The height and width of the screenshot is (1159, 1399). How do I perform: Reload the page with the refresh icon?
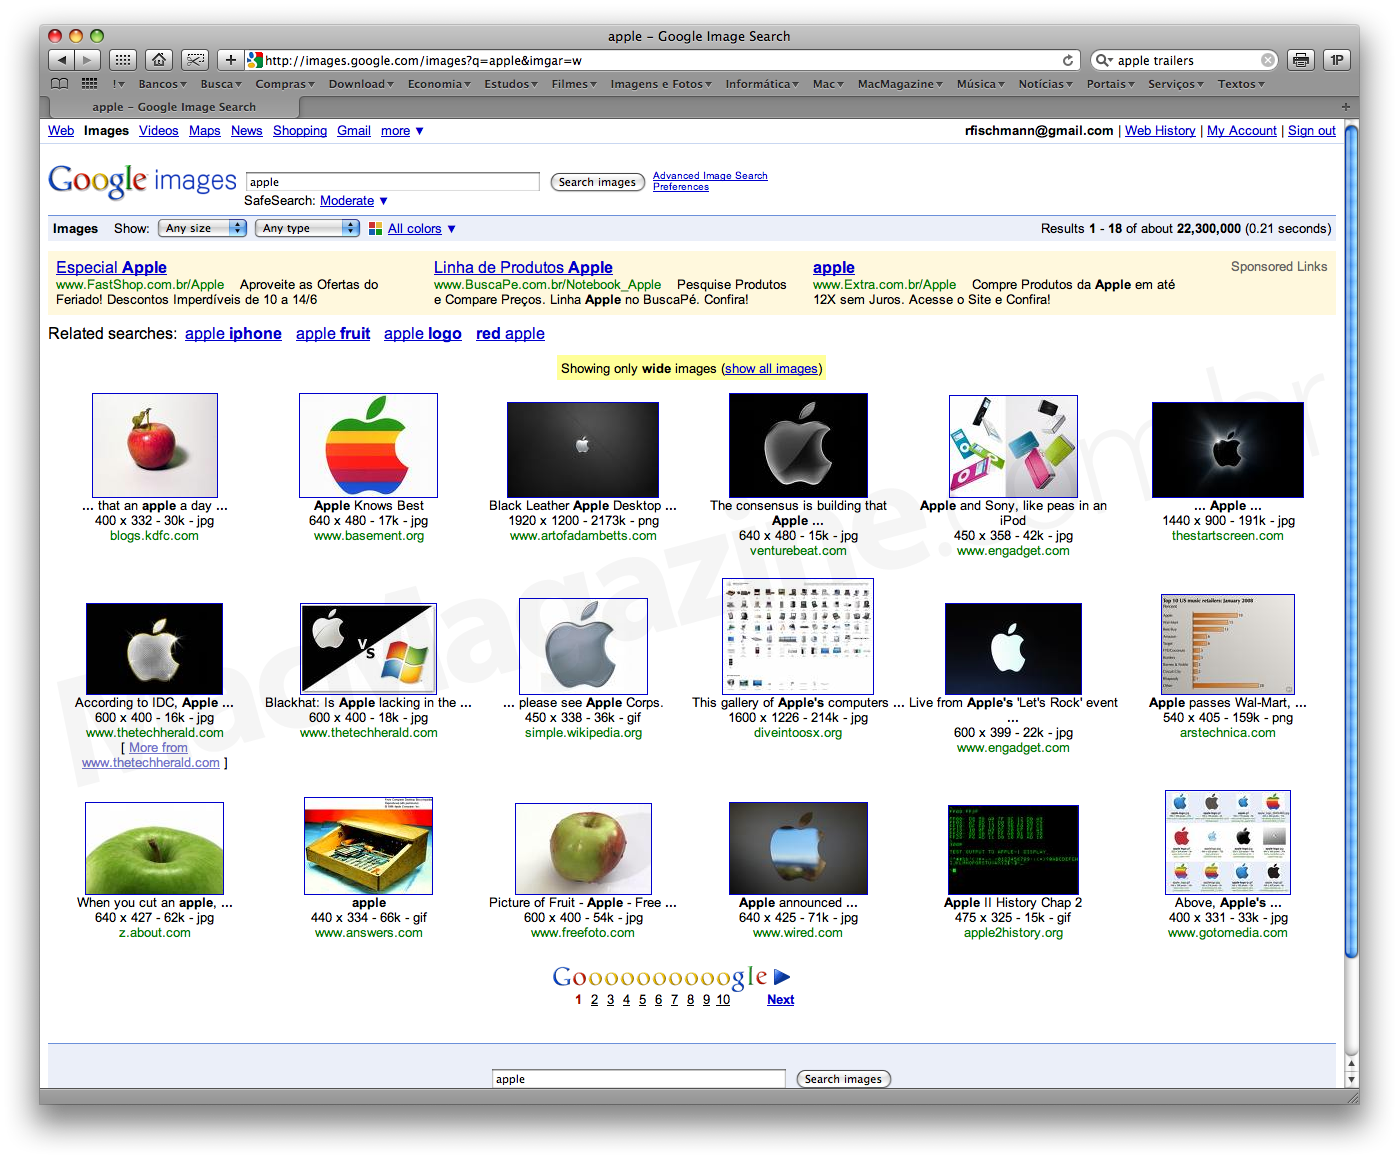(x=1068, y=60)
